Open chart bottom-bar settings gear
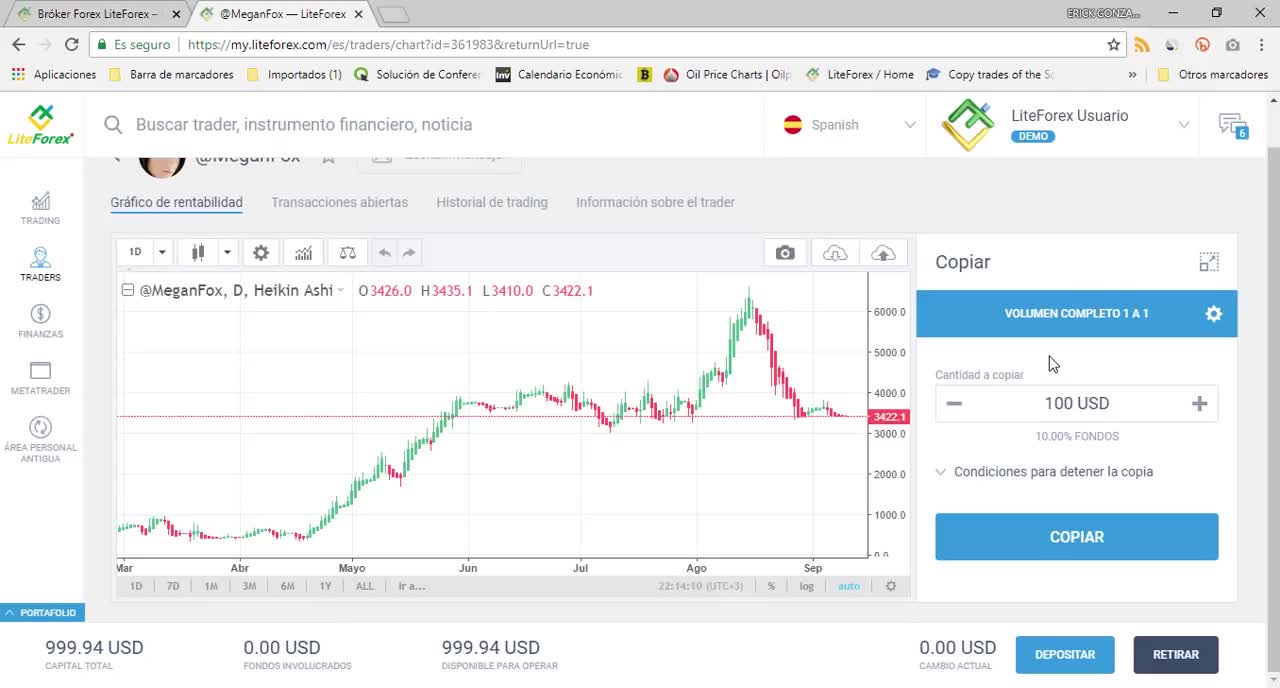1280x688 pixels. click(x=891, y=586)
